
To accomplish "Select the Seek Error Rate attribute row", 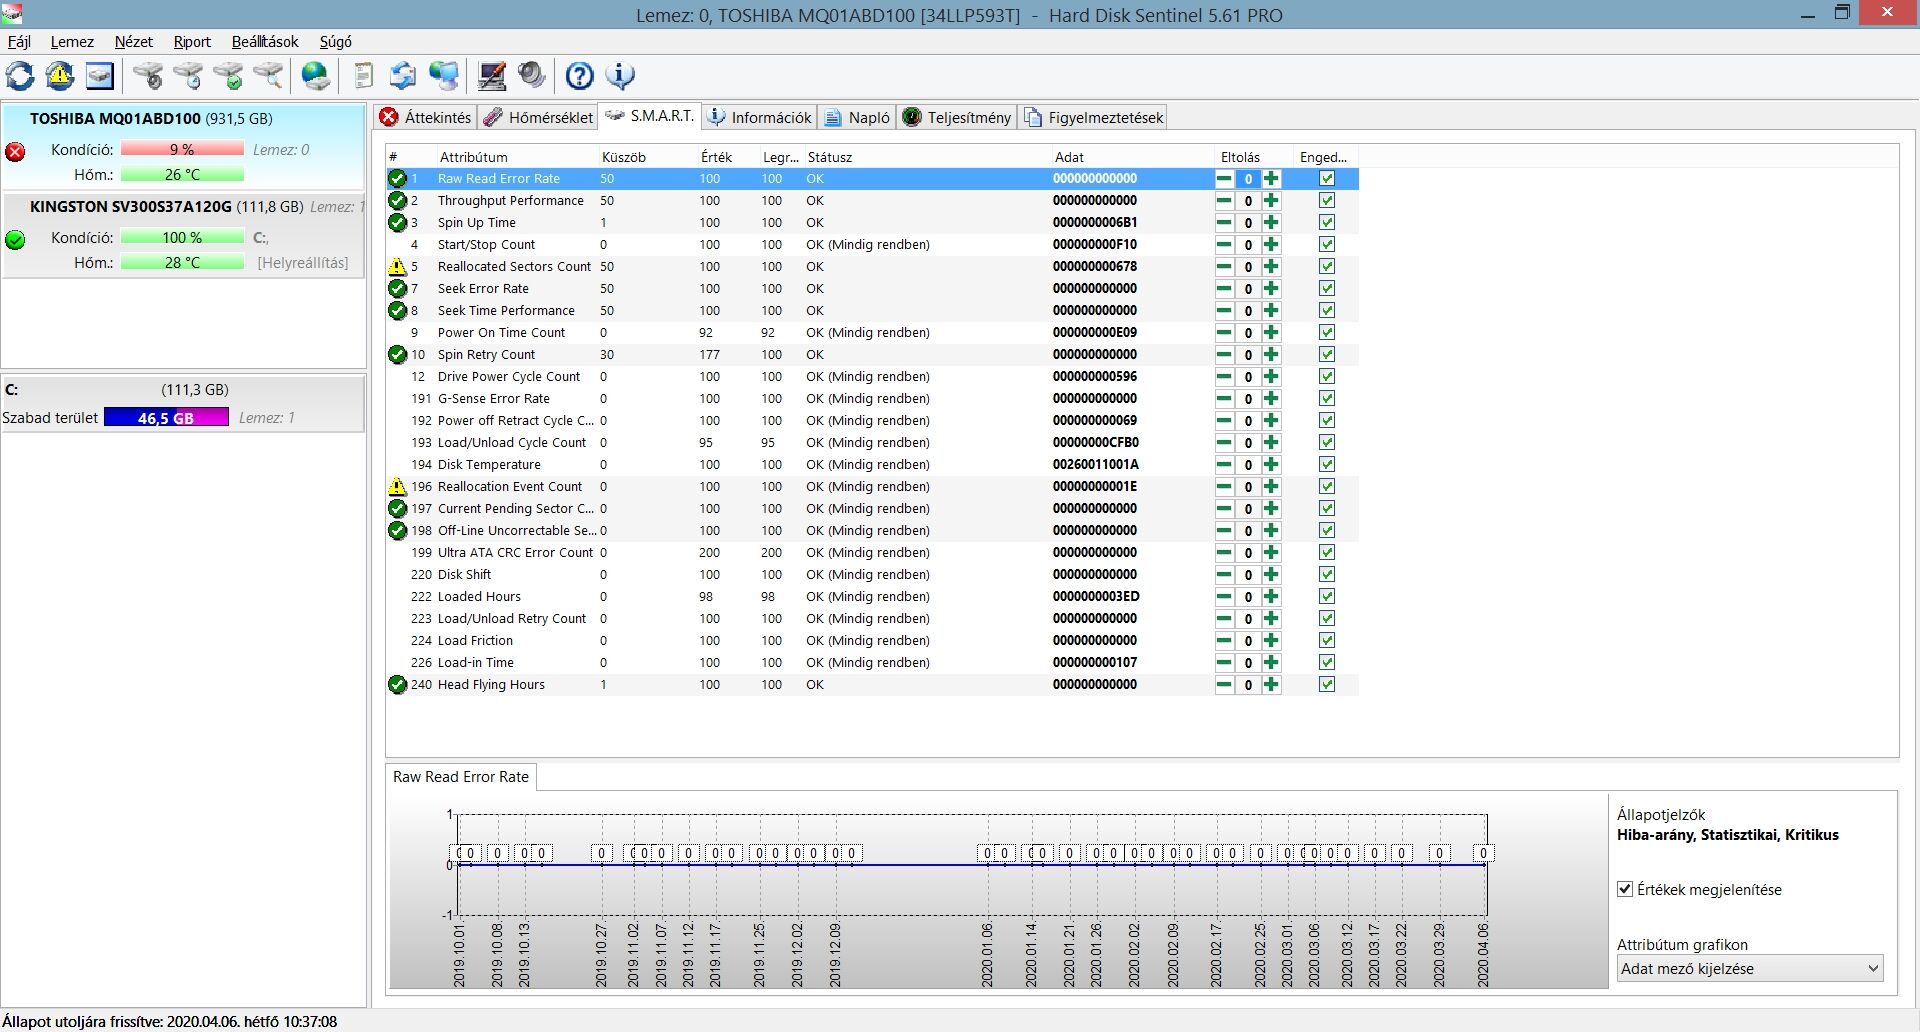I will [872, 289].
